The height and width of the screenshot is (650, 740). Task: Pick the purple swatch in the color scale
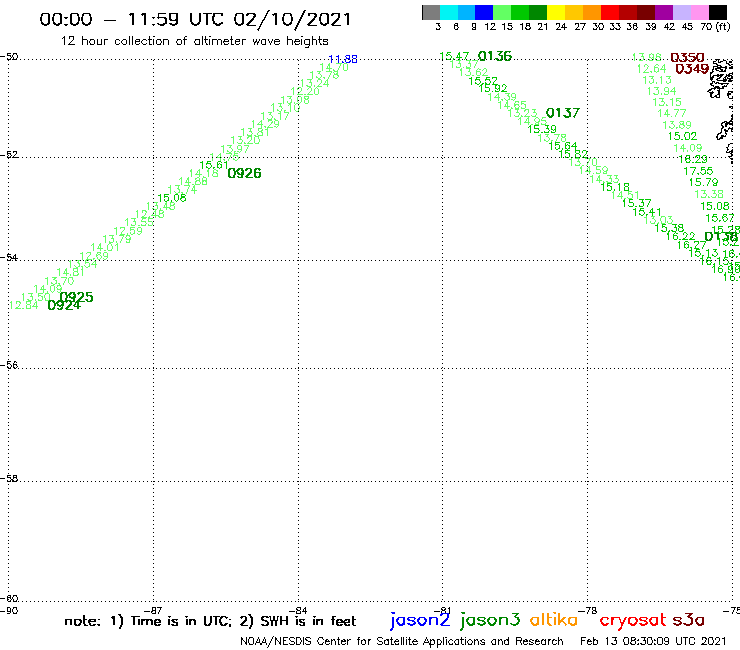pyautogui.click(x=664, y=12)
